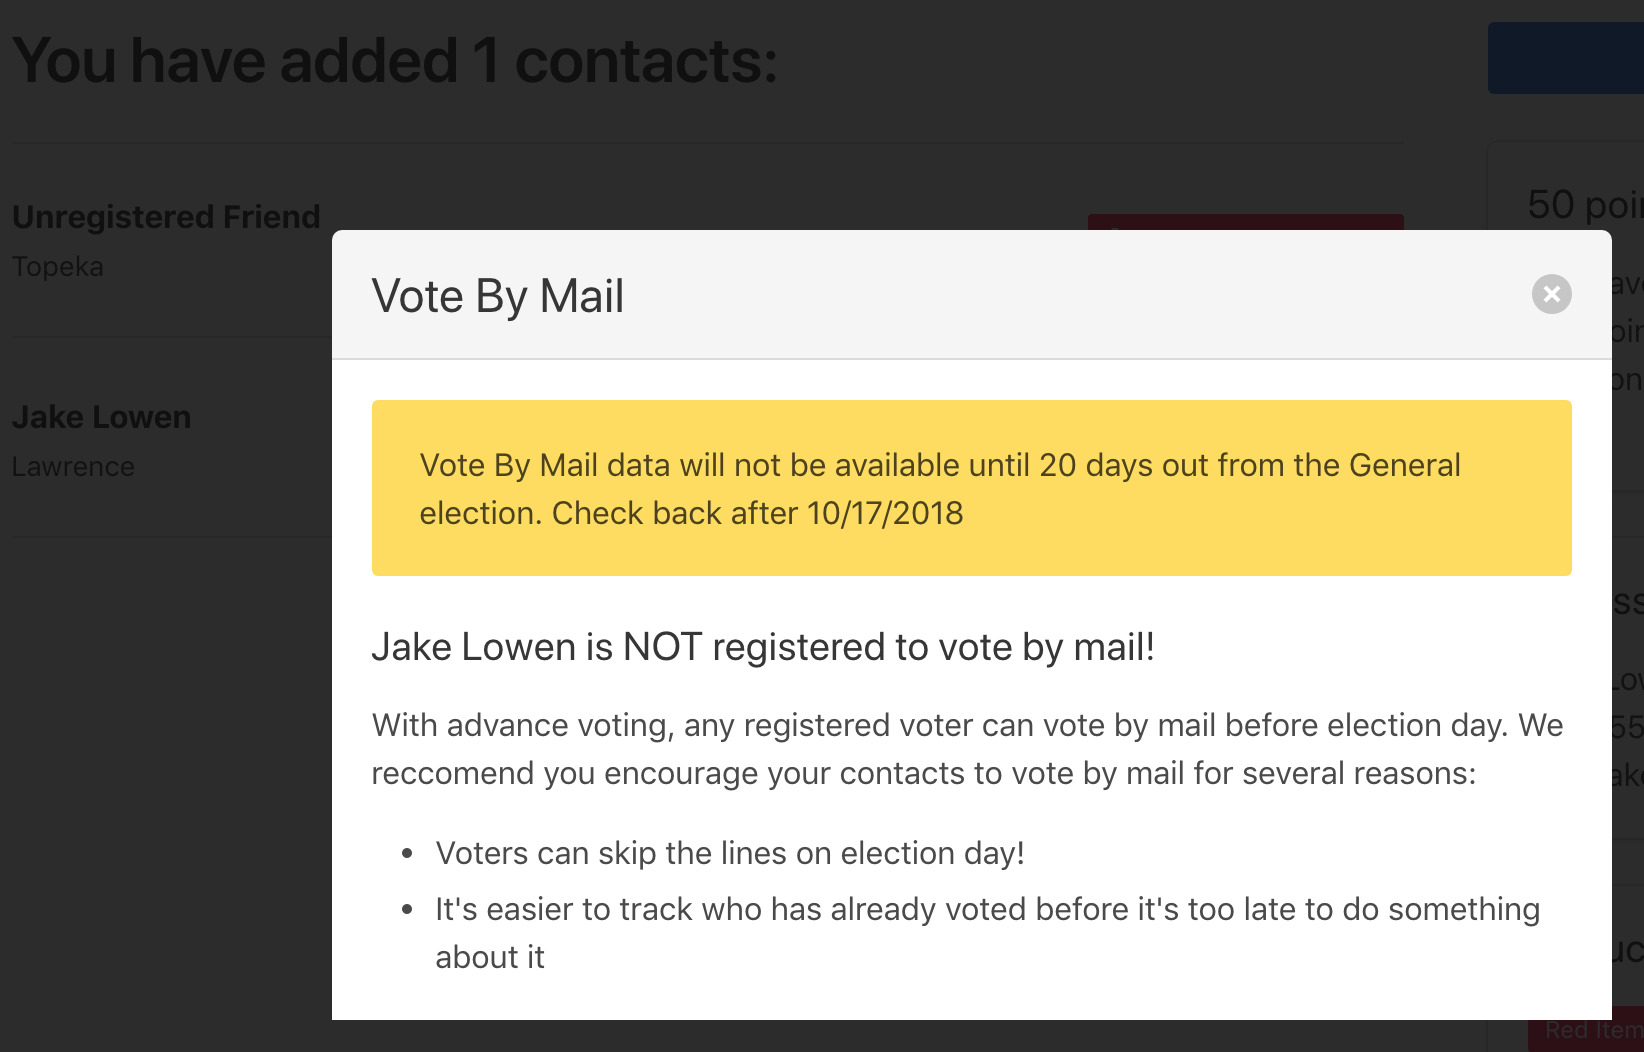Click the Vote By Mail dialog title

(x=497, y=296)
